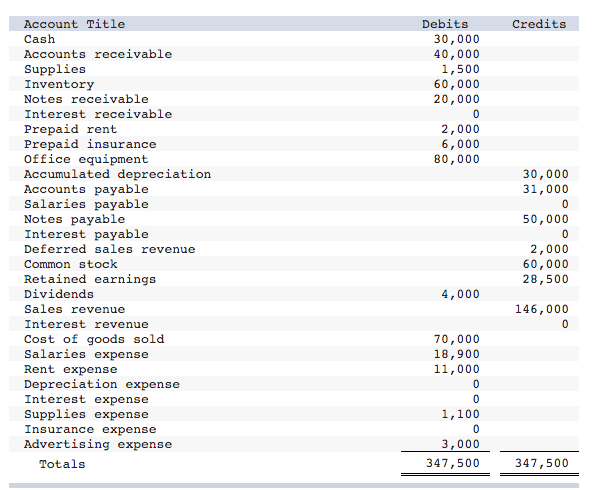Select the Interest payable label
Viewport: 607px width, 490px height.
86,234
